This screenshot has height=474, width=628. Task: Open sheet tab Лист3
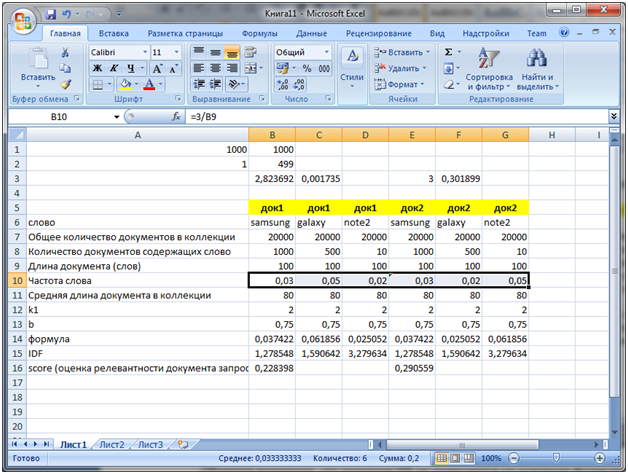tap(151, 445)
